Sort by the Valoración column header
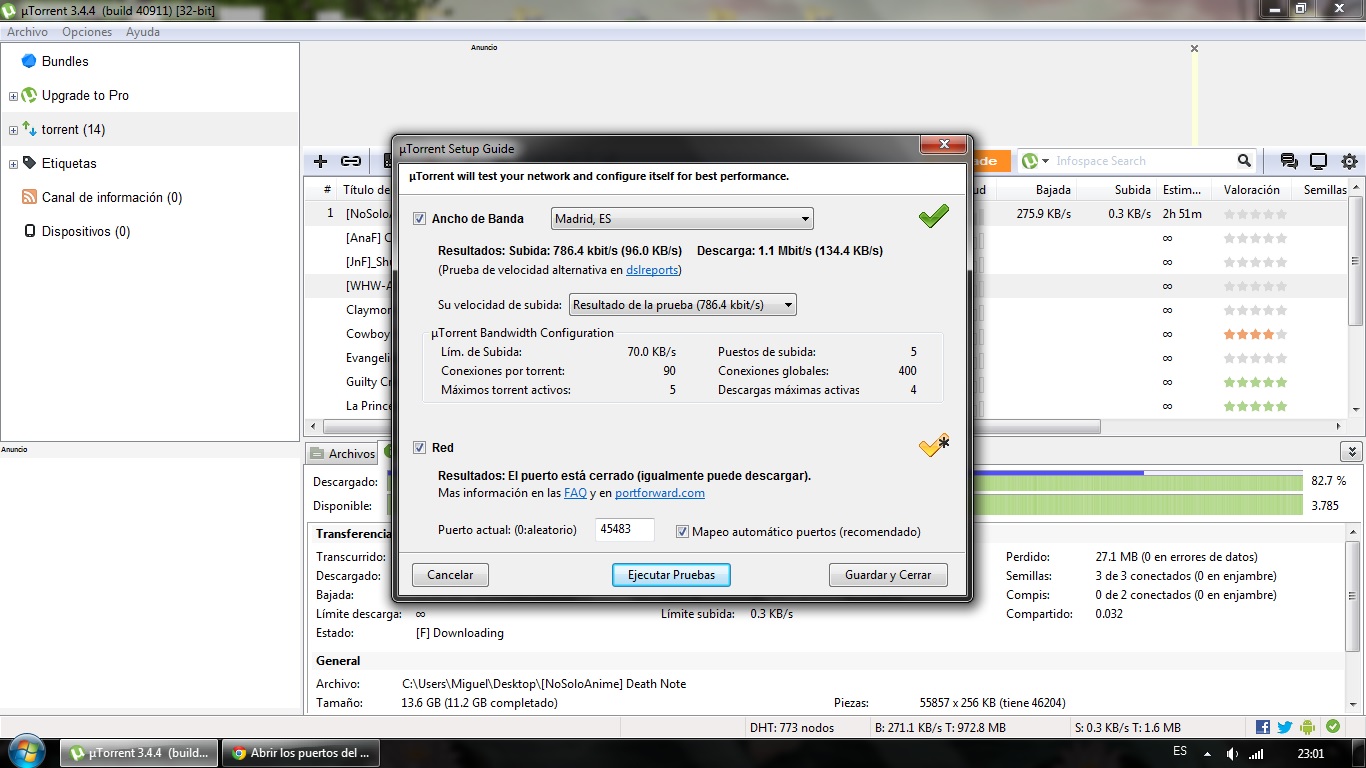The image size is (1366, 768). (x=1251, y=189)
